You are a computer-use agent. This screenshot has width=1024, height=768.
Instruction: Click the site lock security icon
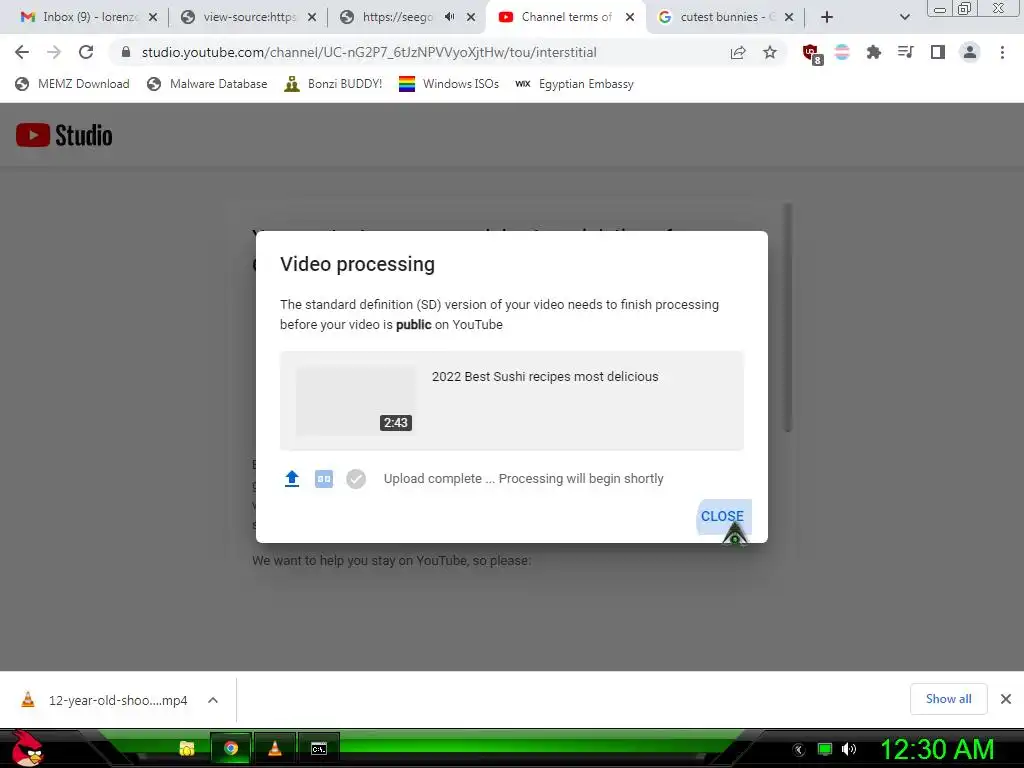pos(126,52)
